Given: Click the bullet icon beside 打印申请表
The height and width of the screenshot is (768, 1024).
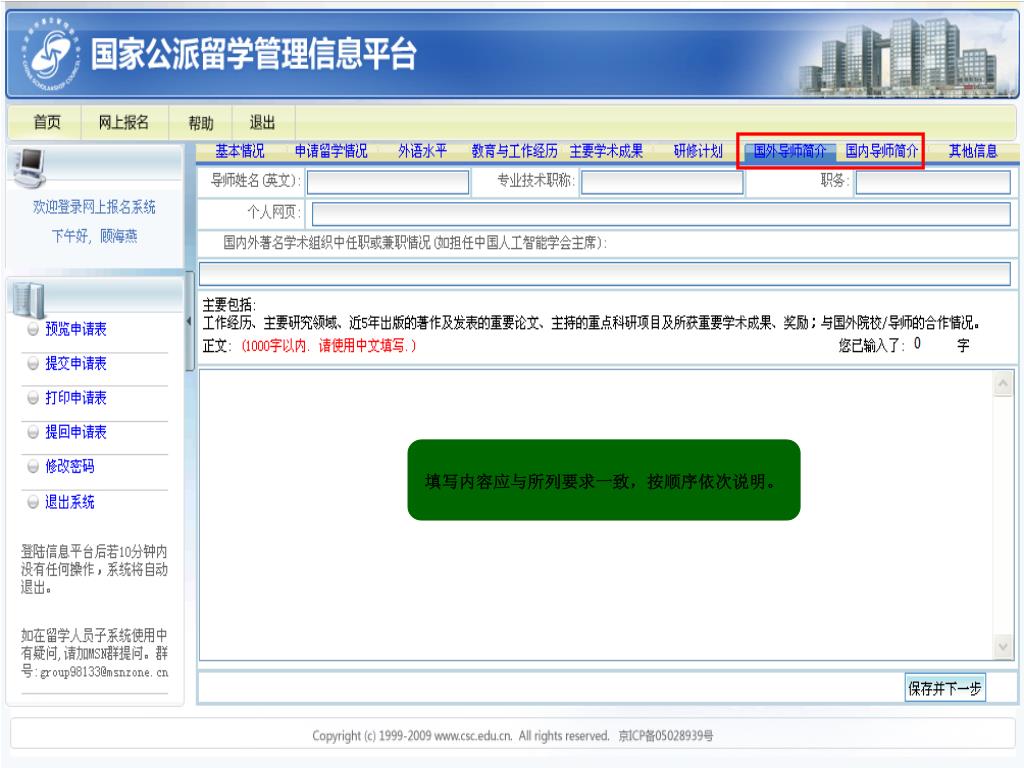Looking at the screenshot, I should pos(33,398).
